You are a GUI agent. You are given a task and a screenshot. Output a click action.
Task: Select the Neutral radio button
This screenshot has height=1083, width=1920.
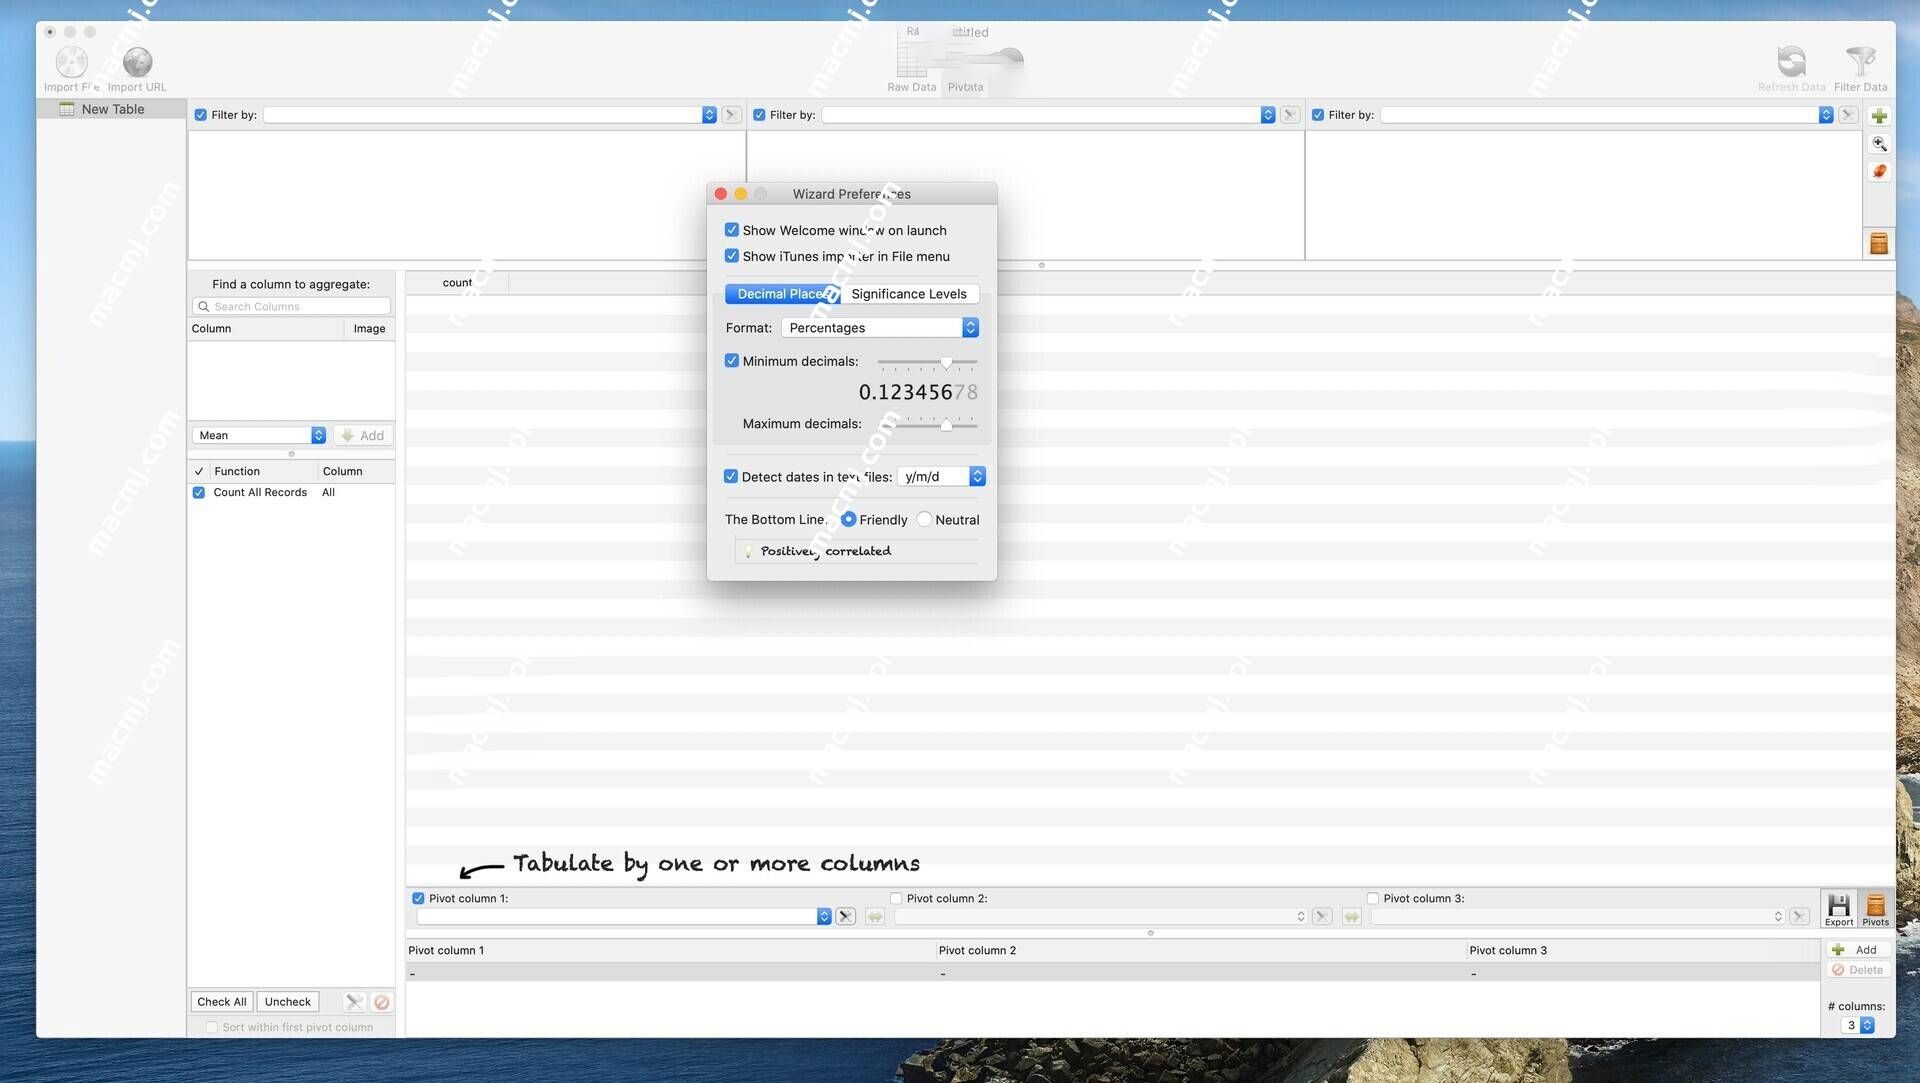924,519
